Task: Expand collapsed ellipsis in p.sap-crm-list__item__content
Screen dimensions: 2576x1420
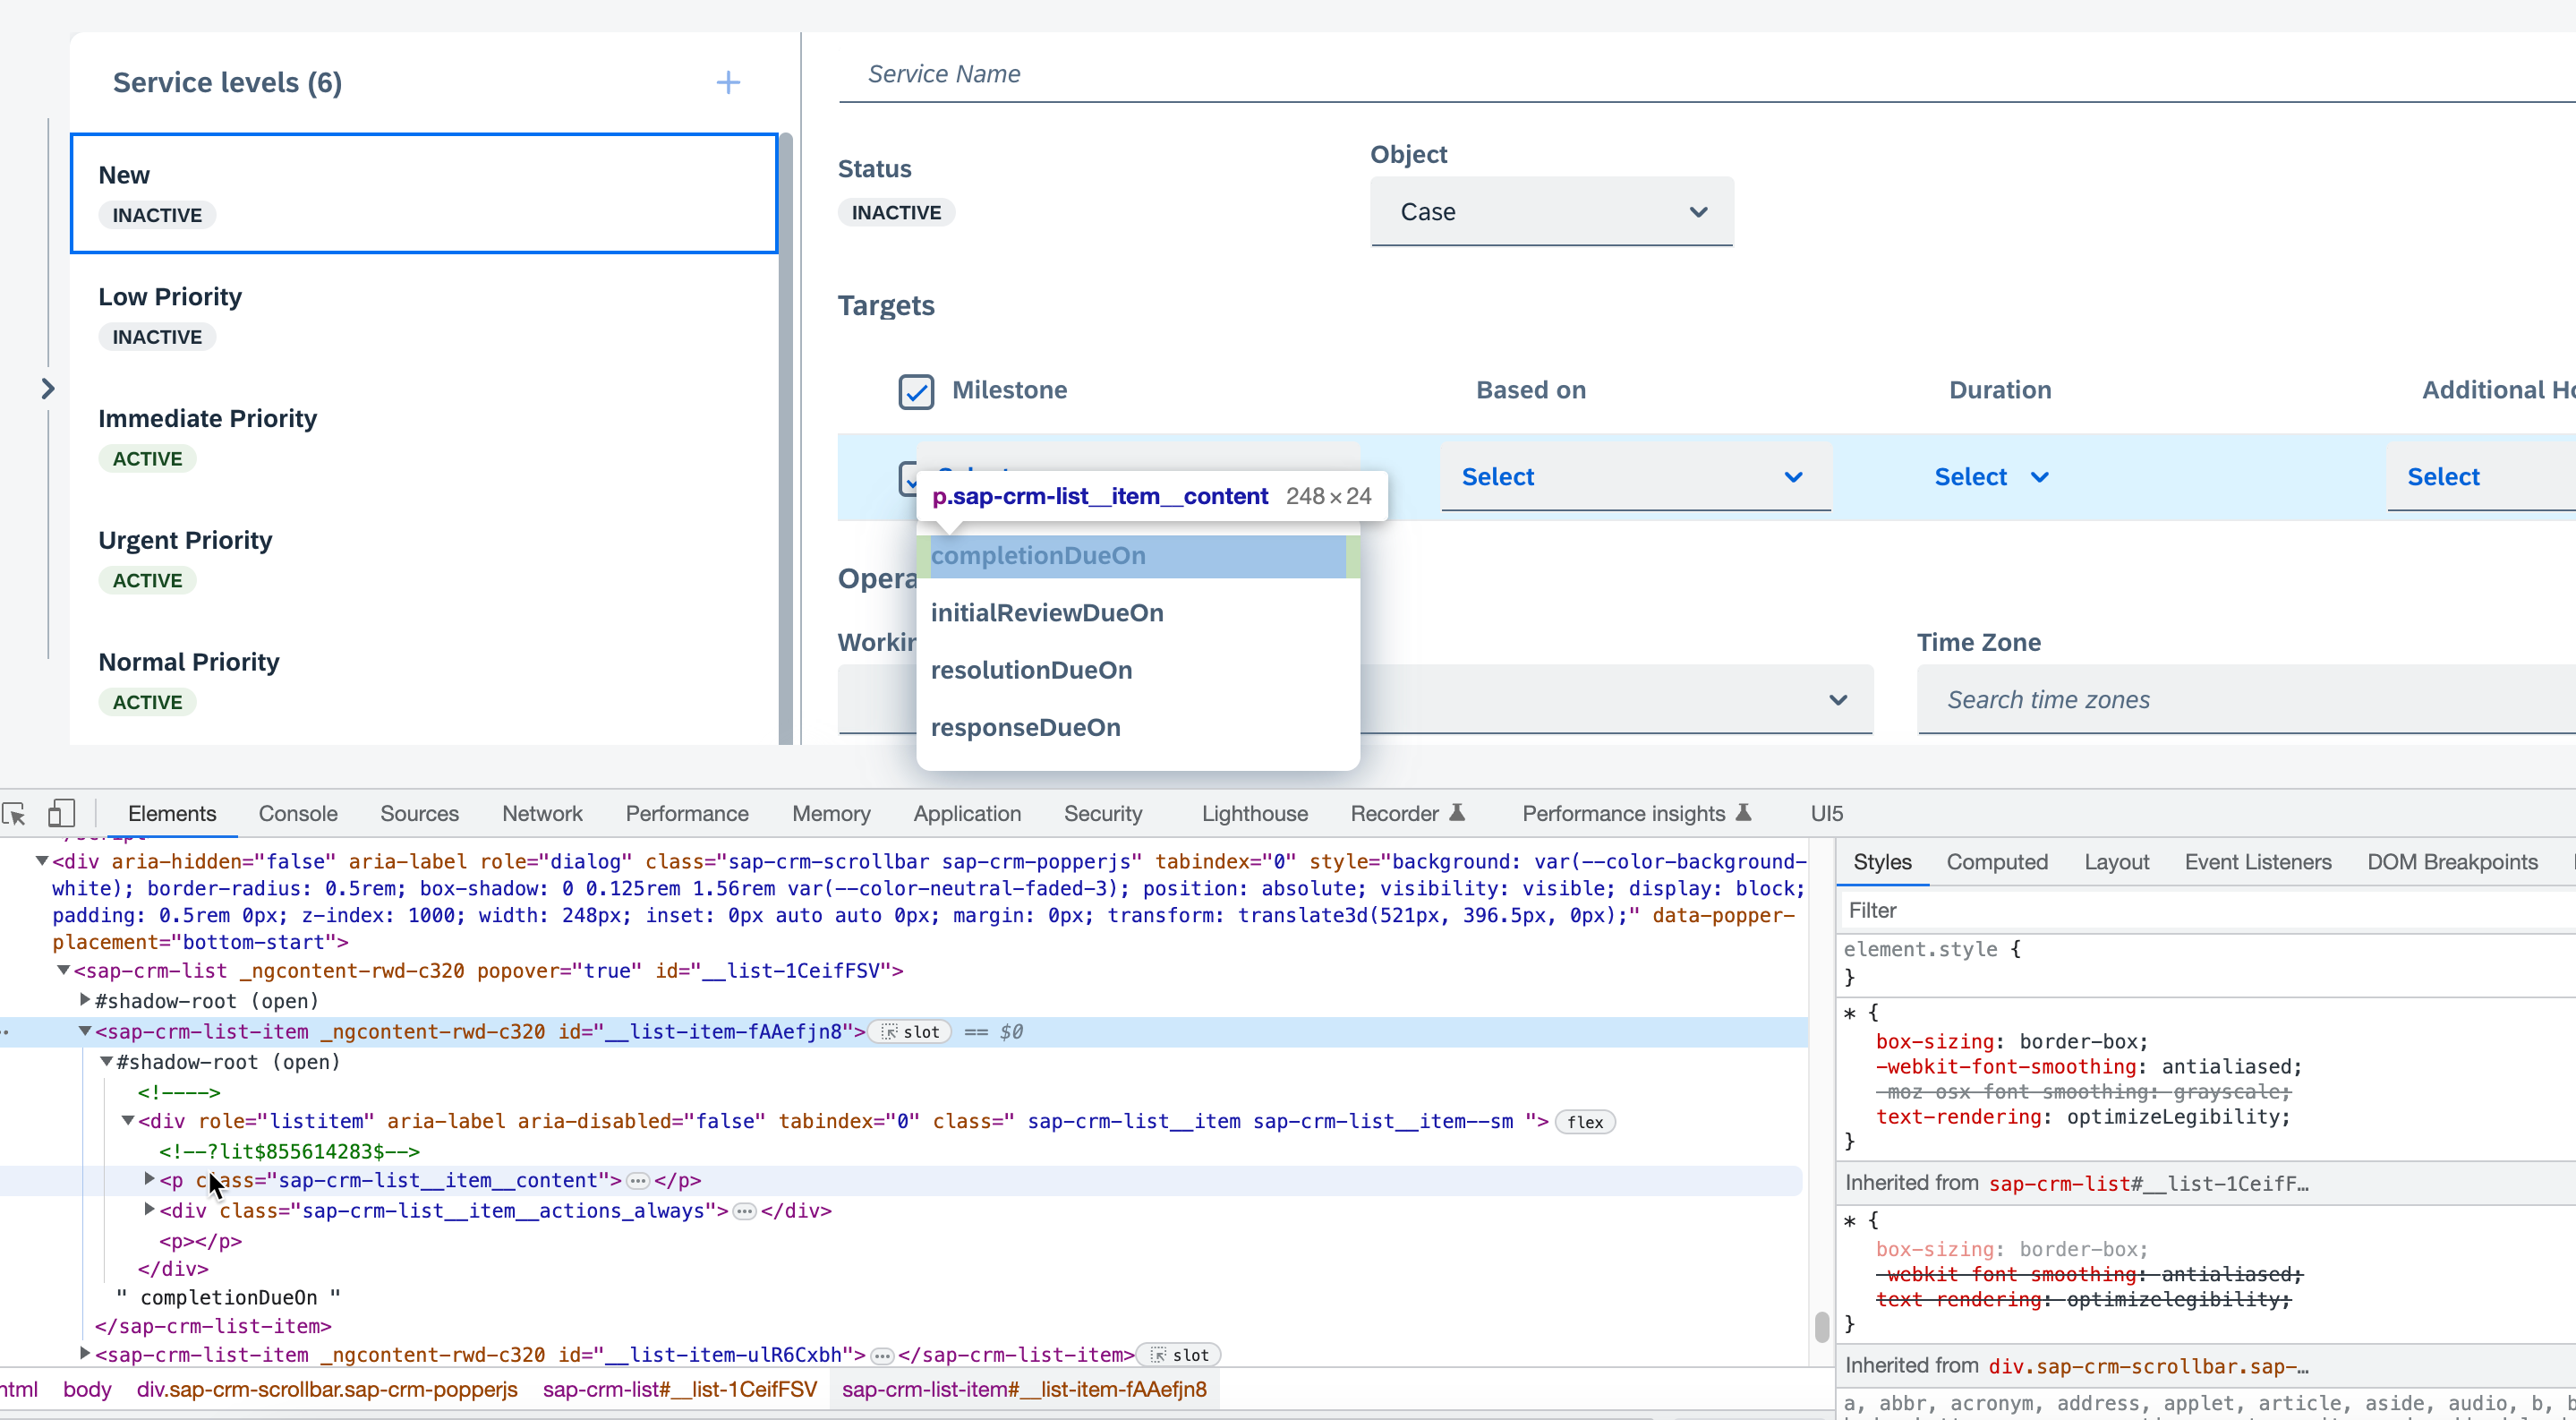Action: [637, 1181]
